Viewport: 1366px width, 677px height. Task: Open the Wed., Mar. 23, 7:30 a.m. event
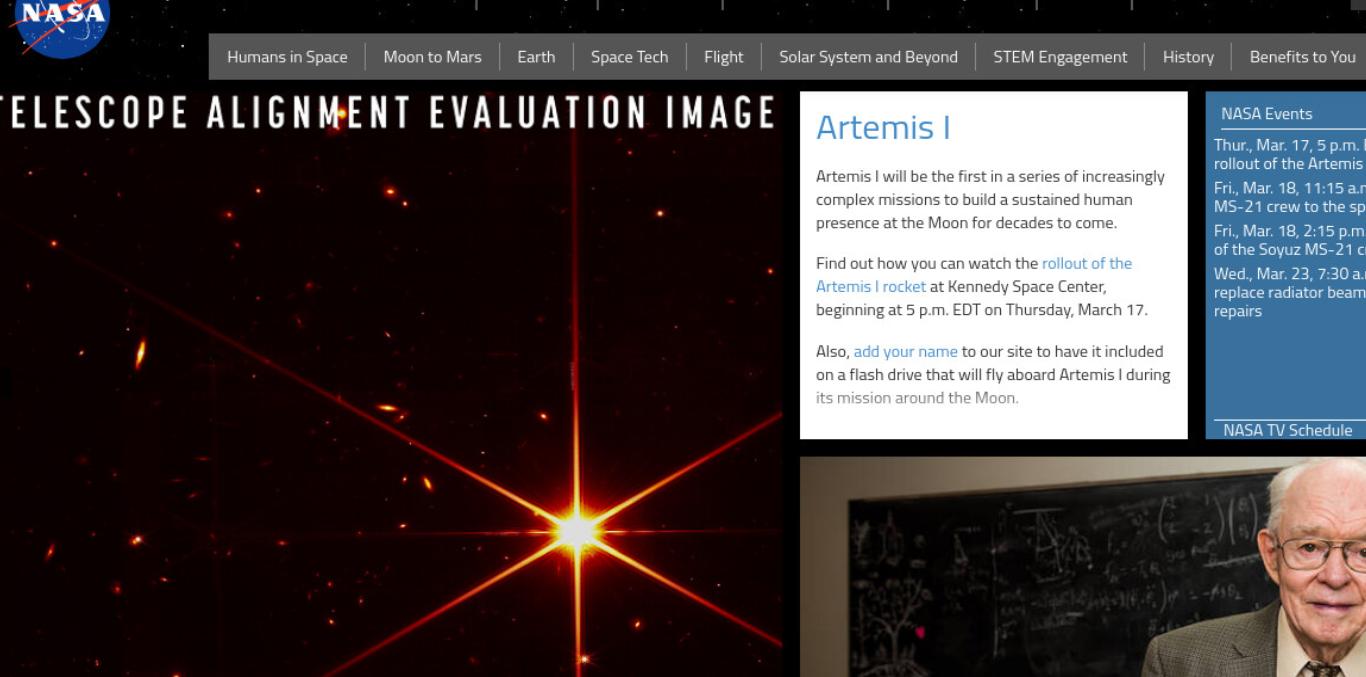coord(1290,292)
